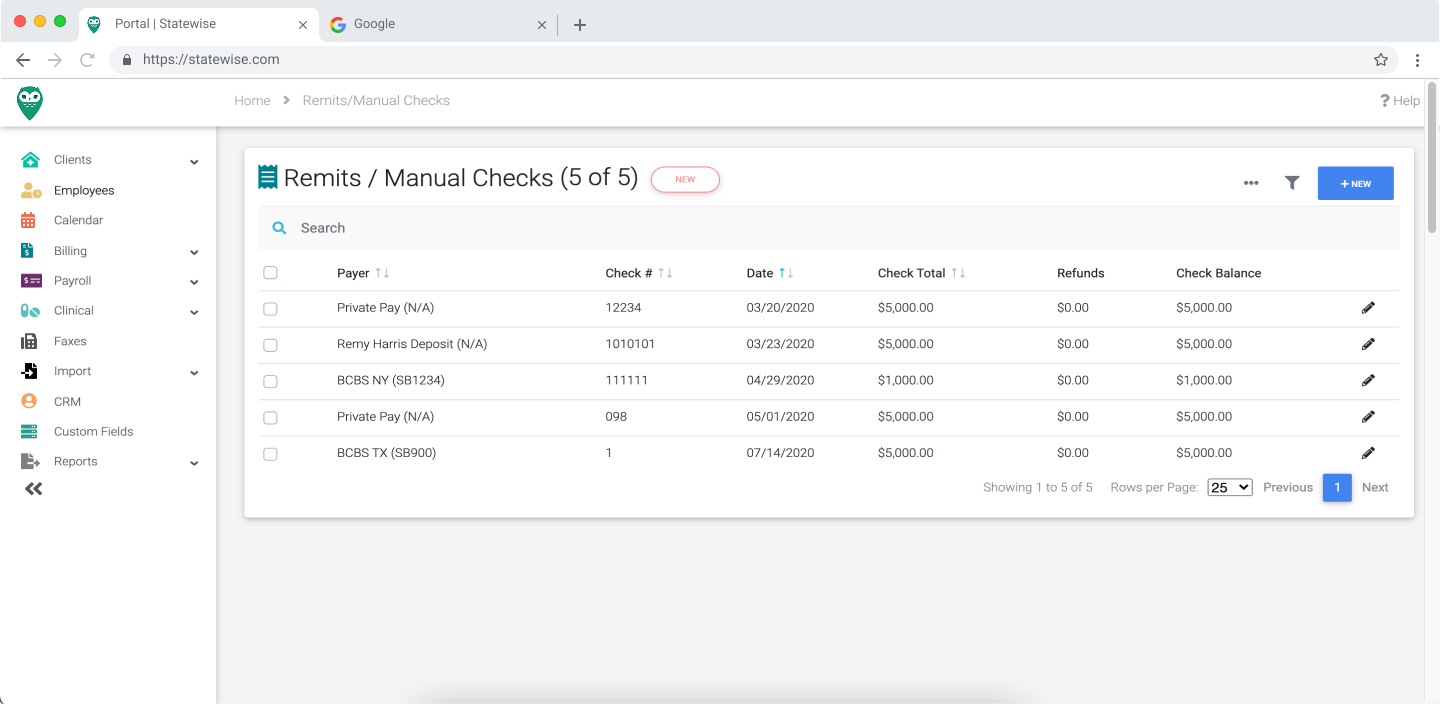Screen dimensions: 1440x704
Task: Click the Billing dollar icon
Action: point(29,251)
